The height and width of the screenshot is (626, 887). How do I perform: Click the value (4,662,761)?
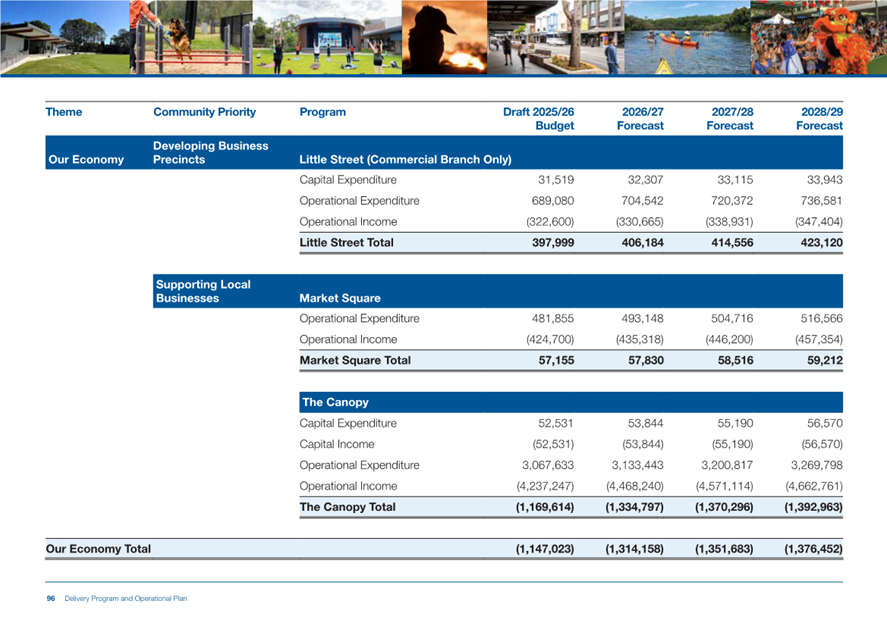[x=813, y=486]
